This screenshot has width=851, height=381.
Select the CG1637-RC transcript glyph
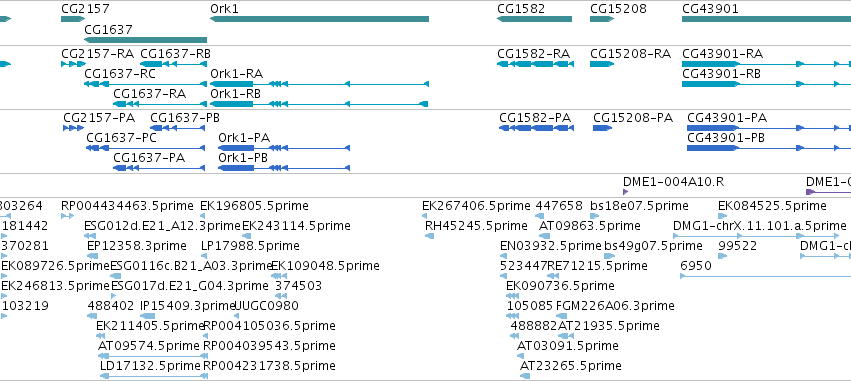click(145, 84)
